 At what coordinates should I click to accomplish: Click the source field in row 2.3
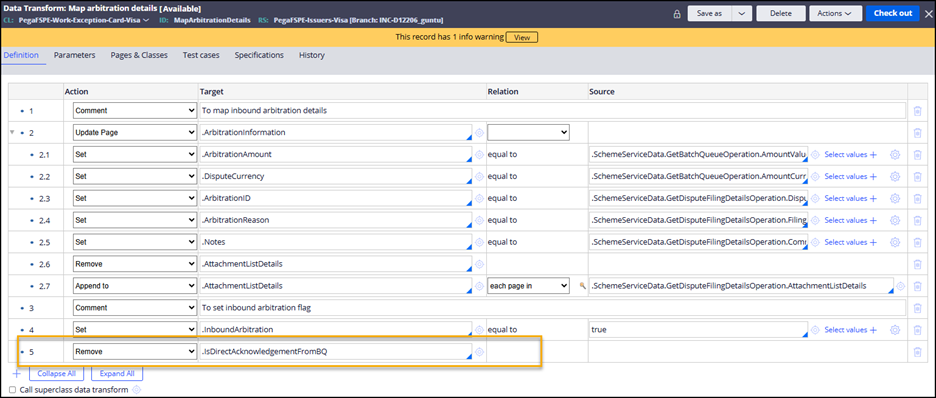click(x=698, y=198)
